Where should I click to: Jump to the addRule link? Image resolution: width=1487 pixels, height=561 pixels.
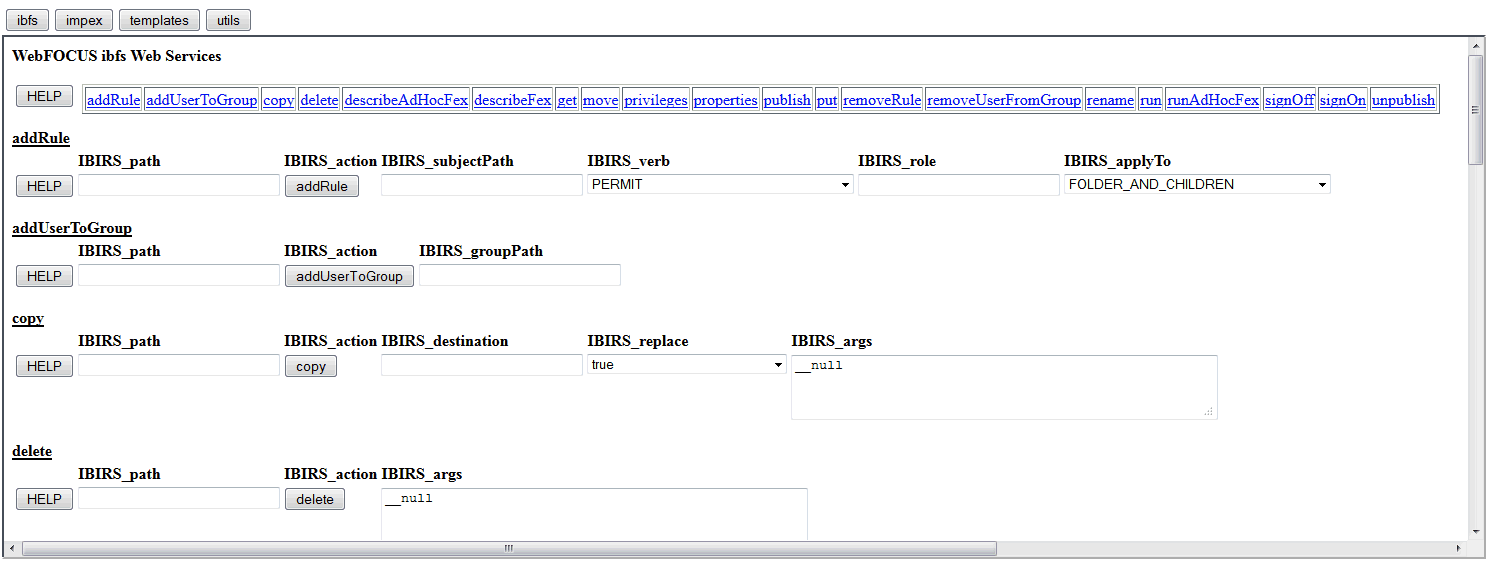pyautogui.click(x=114, y=100)
